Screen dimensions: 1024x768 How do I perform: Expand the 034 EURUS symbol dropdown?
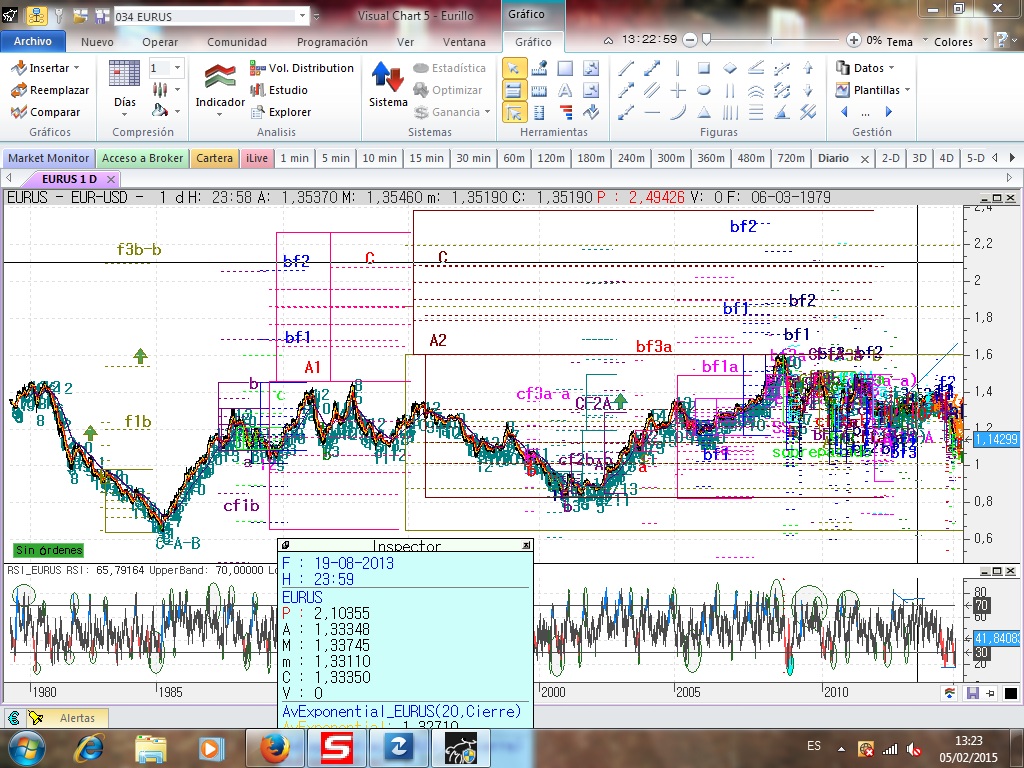click(303, 17)
